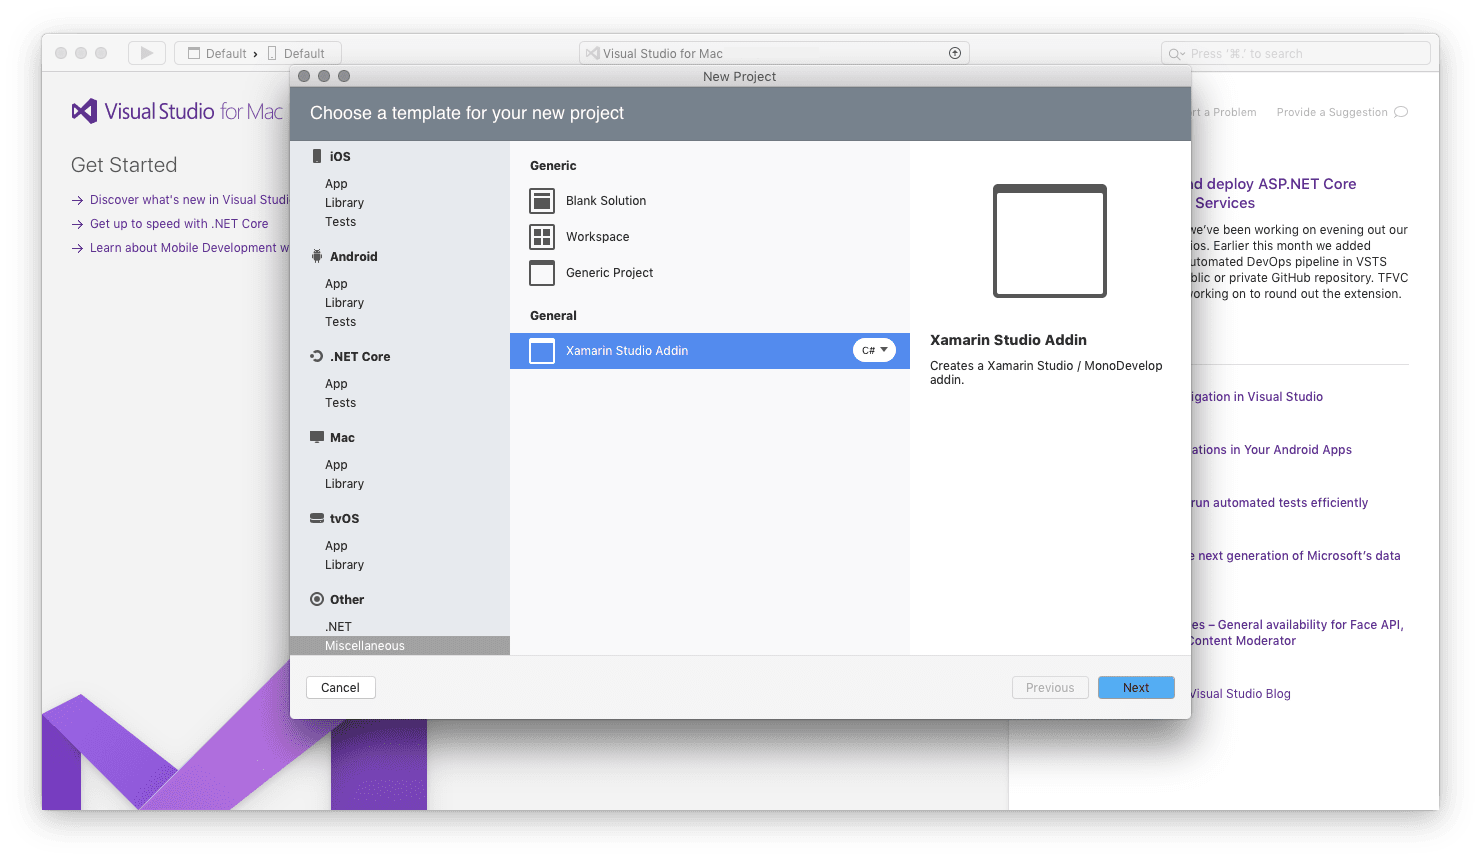This screenshot has width=1481, height=860.
Task: Click the Generic Project template icon
Action: 542,273
